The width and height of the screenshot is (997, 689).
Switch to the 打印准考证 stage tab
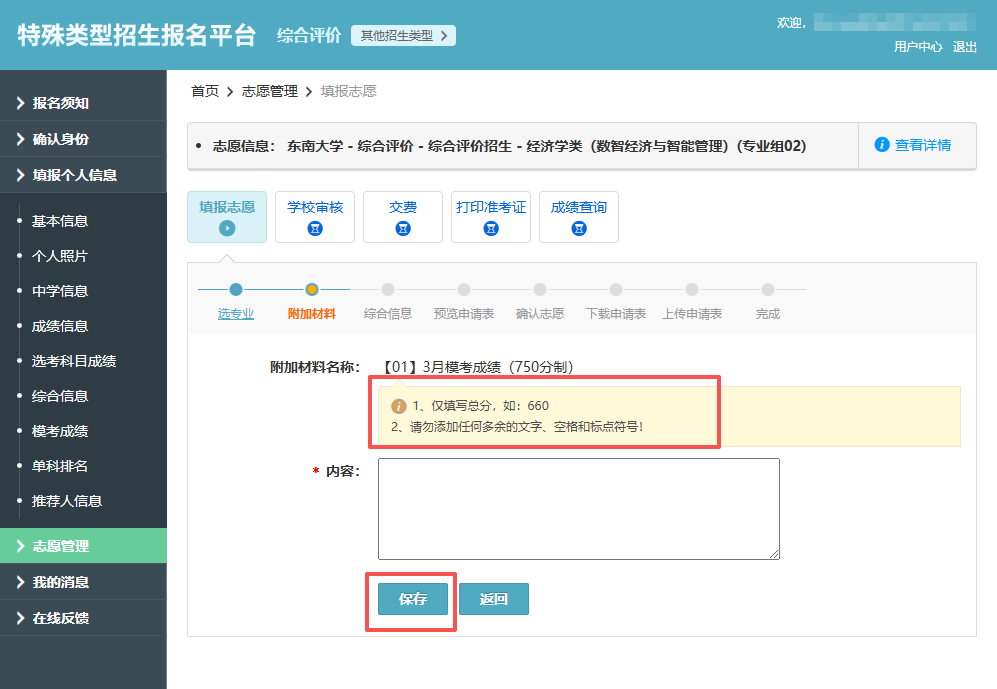click(491, 217)
